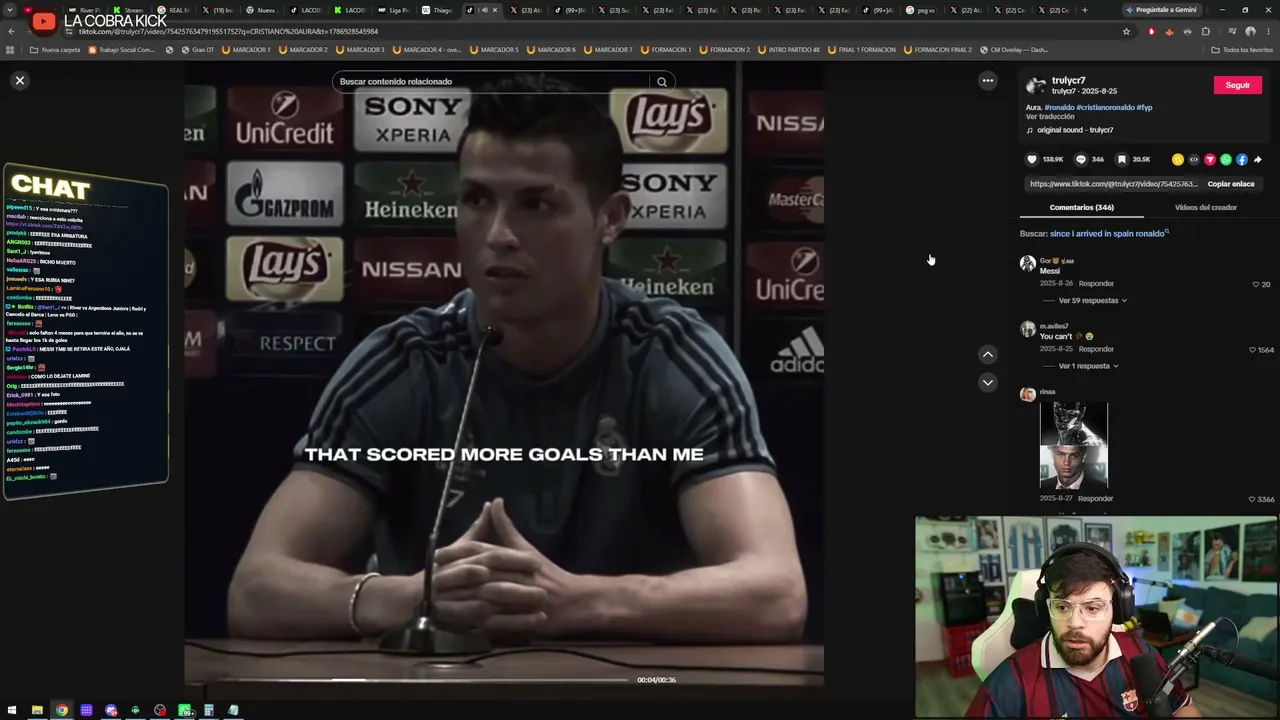Image resolution: width=1280 pixels, height=720 pixels.
Task: Open #ronaldo hashtag link
Action: (x=1060, y=107)
